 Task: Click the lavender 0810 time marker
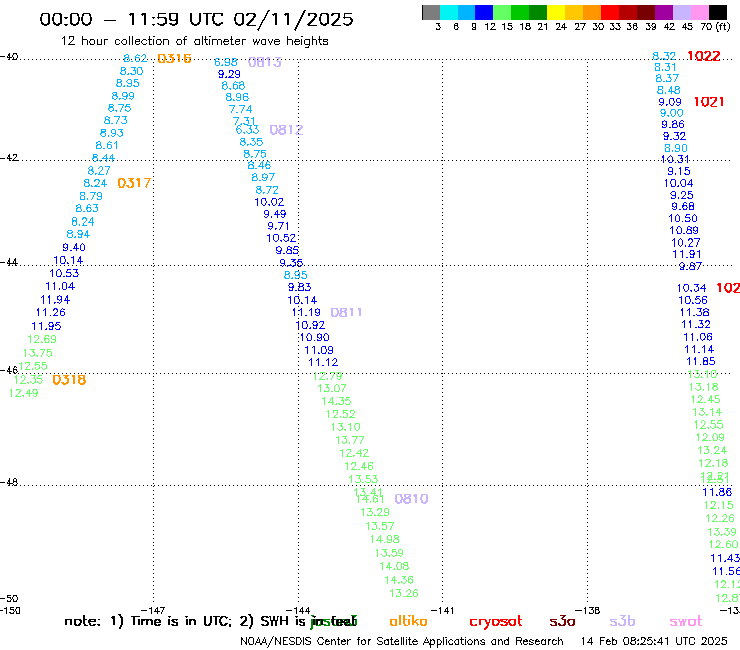pos(411,499)
